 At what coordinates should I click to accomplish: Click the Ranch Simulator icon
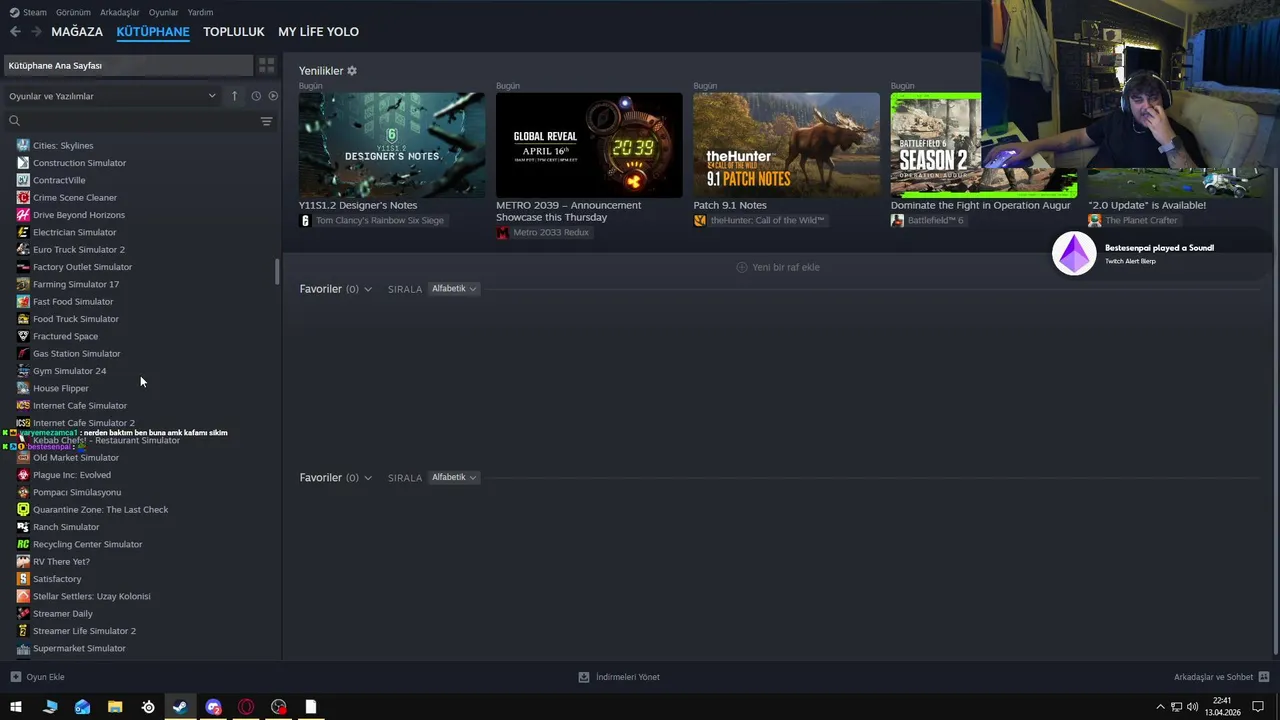point(23,527)
